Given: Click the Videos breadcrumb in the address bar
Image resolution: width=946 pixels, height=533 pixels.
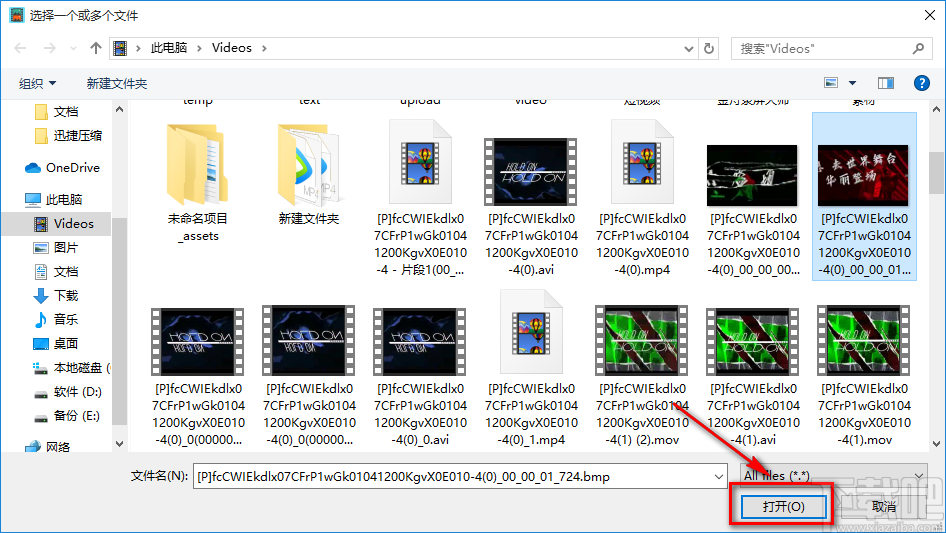Looking at the screenshot, I should (x=232, y=48).
